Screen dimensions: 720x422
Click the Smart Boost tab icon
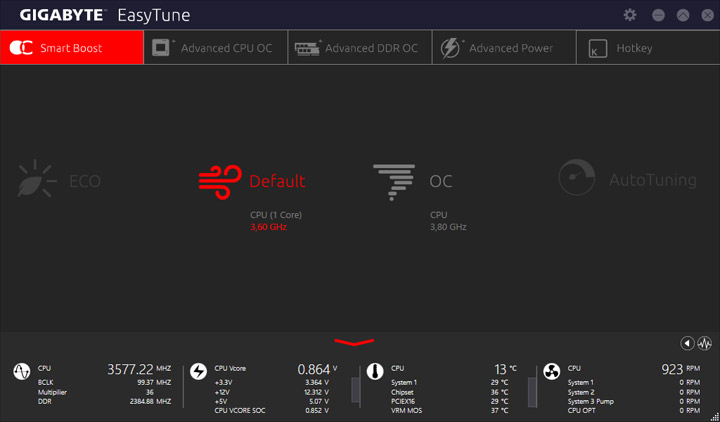tap(21, 48)
